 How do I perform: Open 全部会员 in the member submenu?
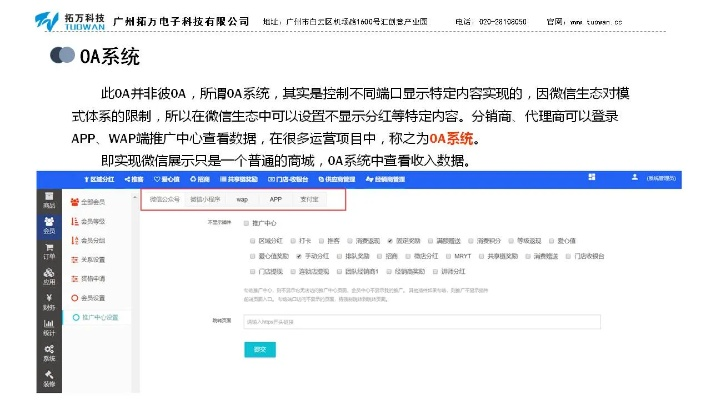(x=93, y=203)
